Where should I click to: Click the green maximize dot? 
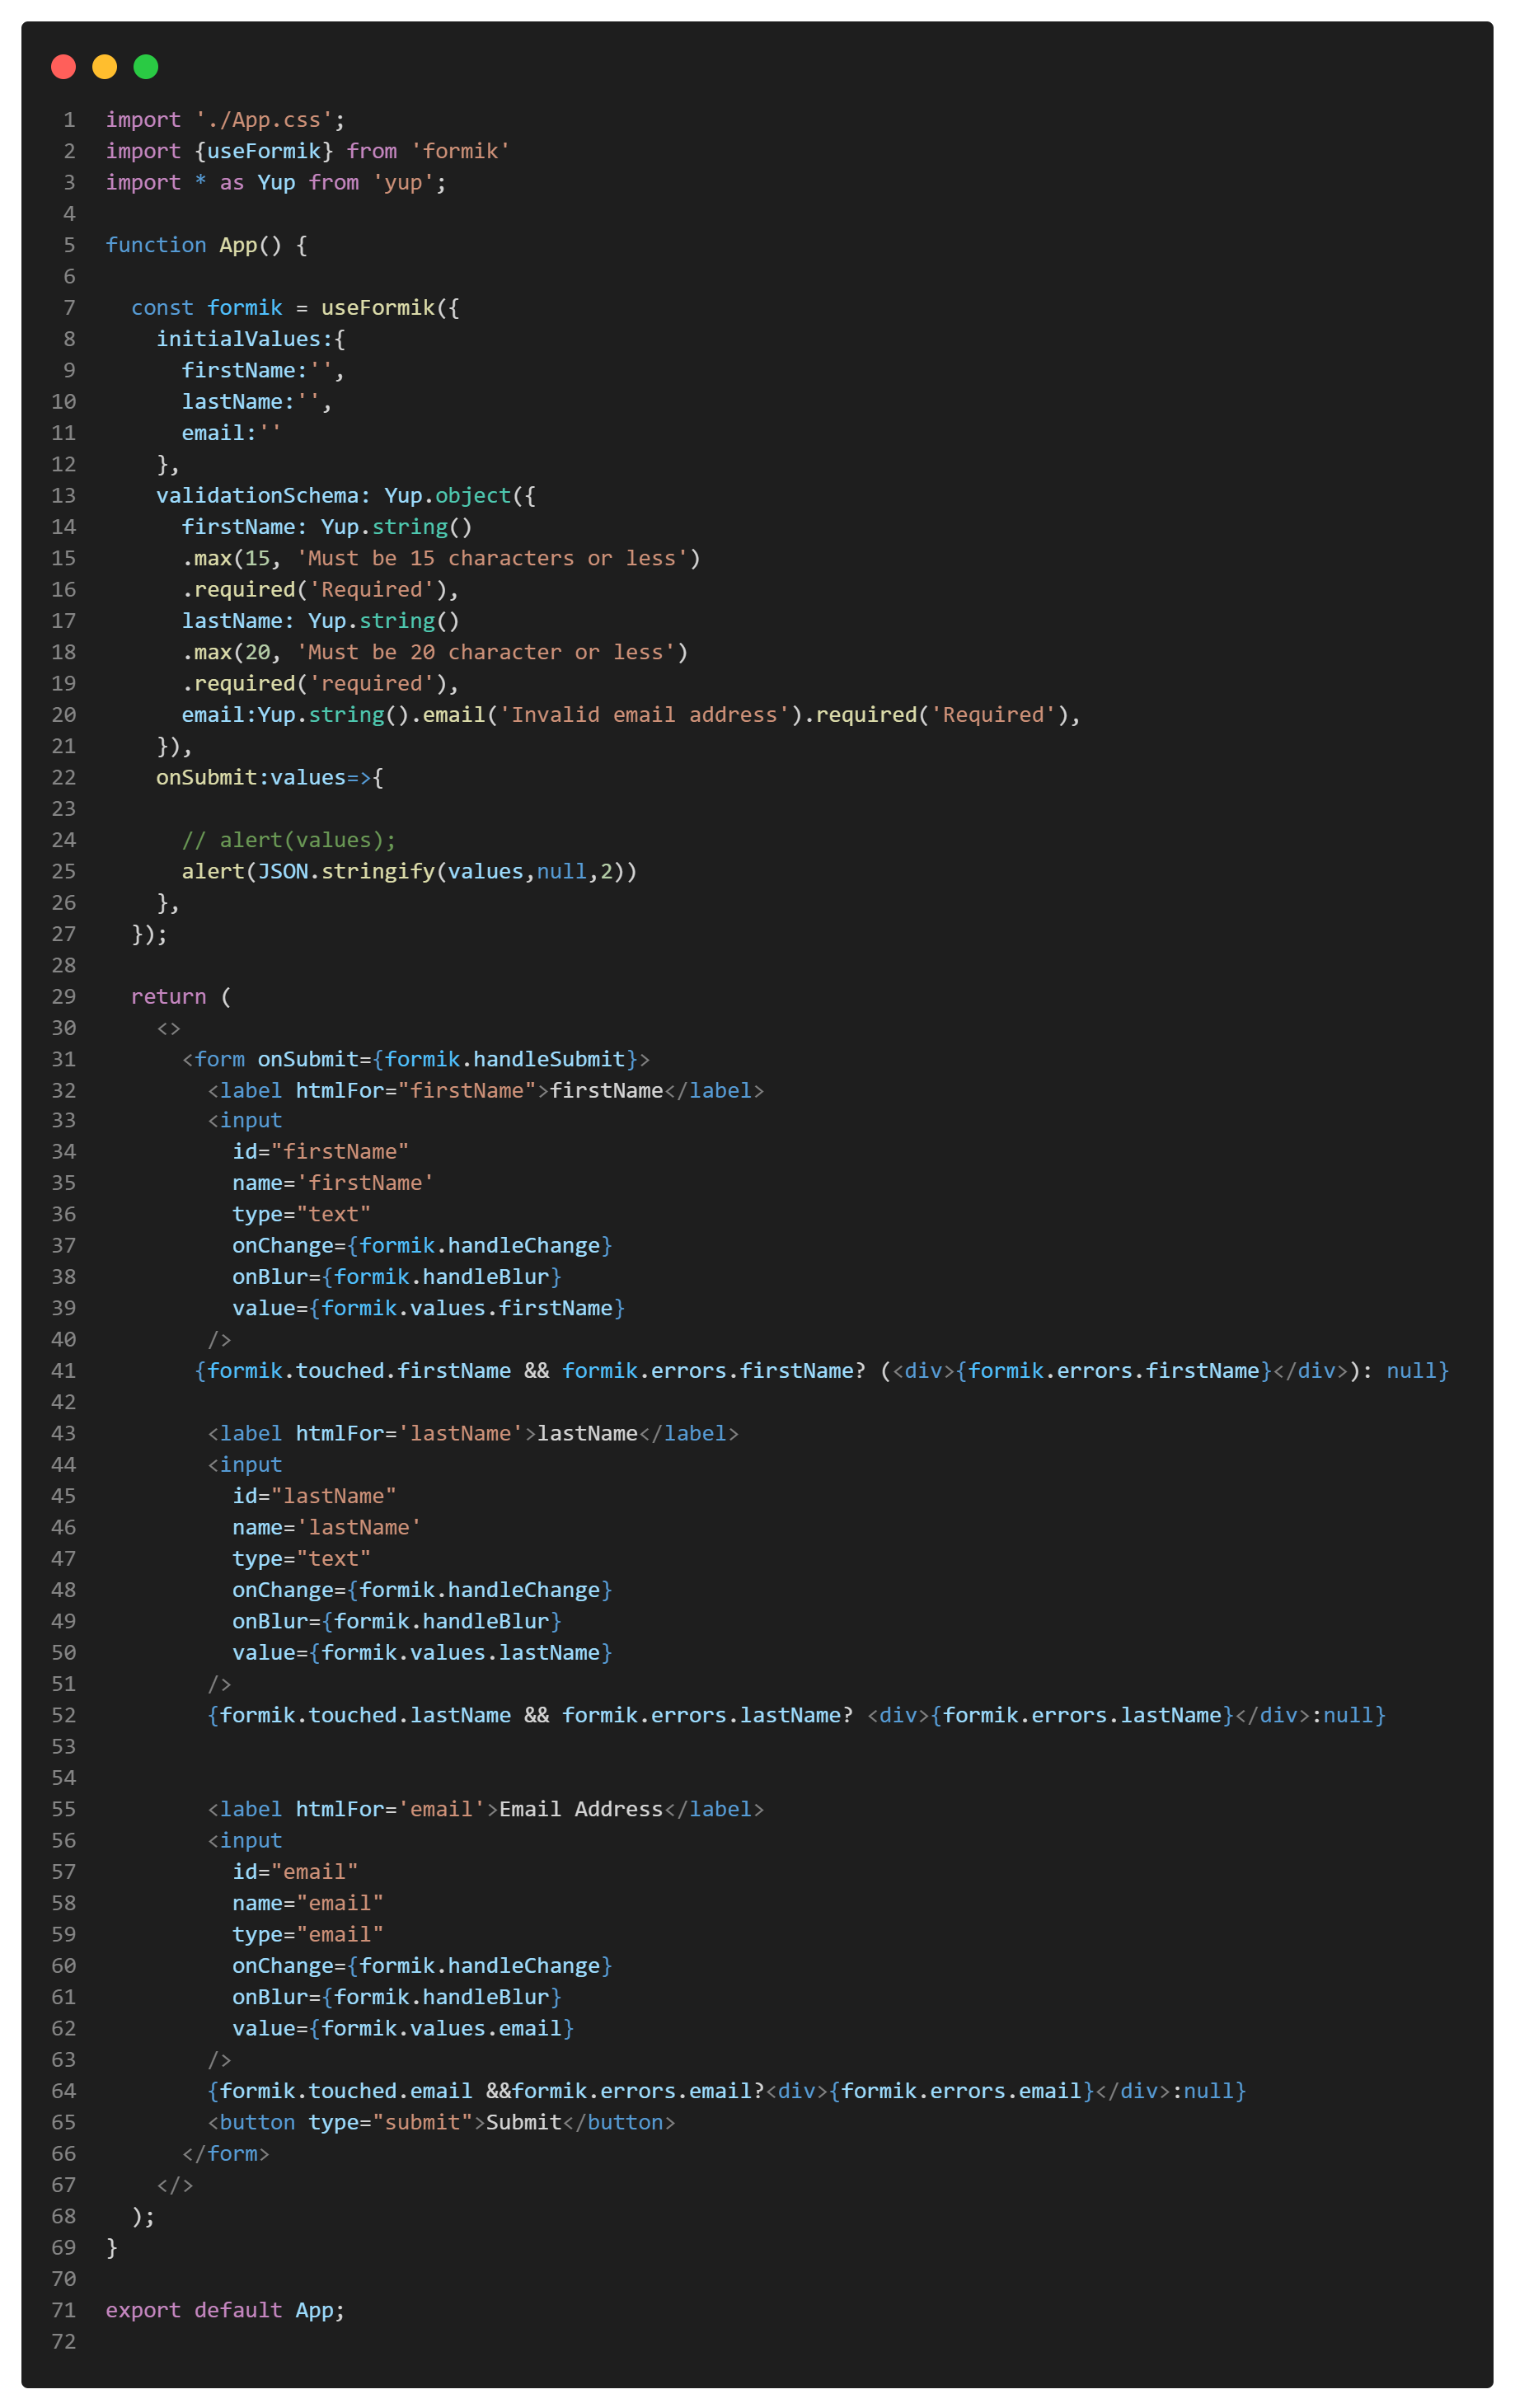(x=146, y=67)
